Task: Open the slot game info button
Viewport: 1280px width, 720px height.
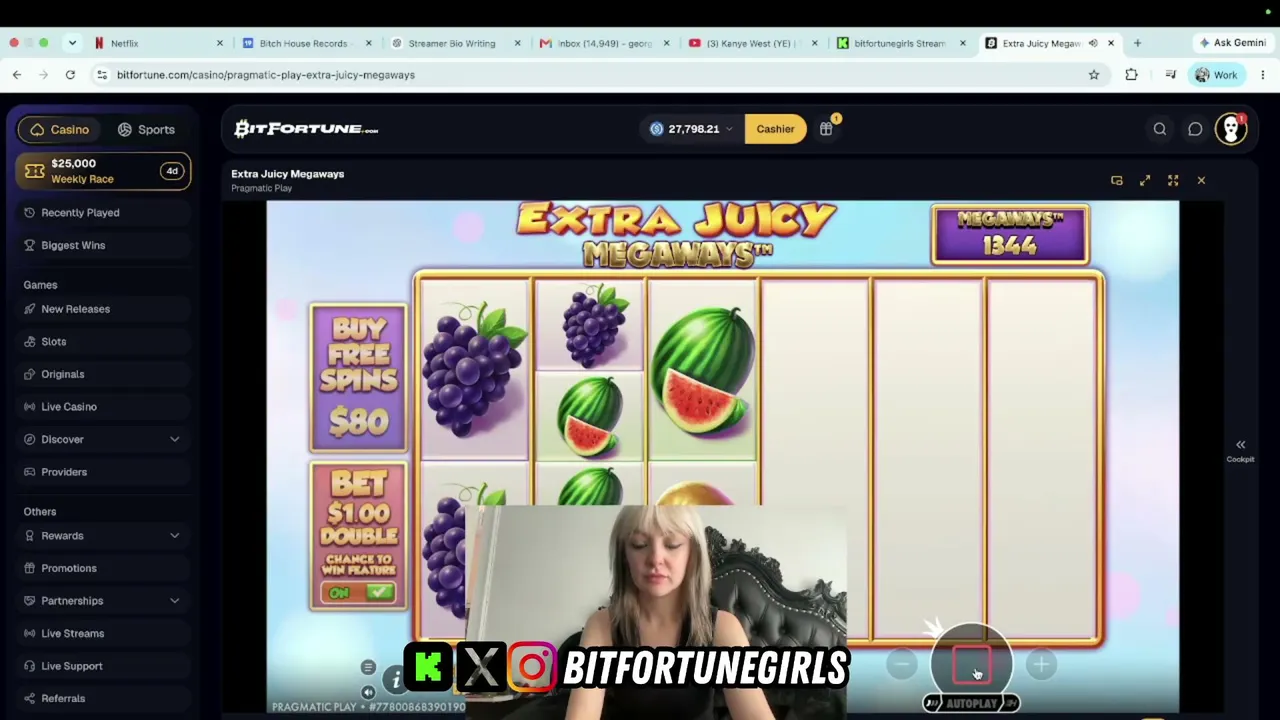Action: coord(395,680)
